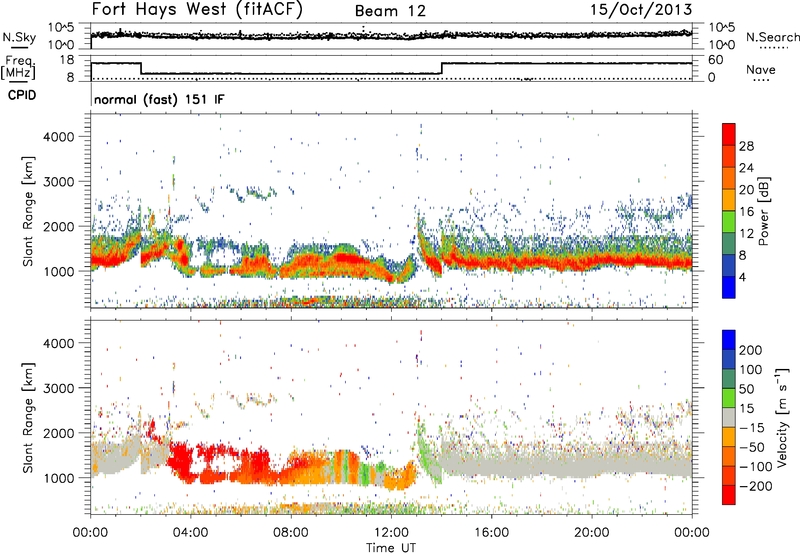Click the '4000' tick on power panel
The height and width of the screenshot is (554, 800).
click(59, 137)
